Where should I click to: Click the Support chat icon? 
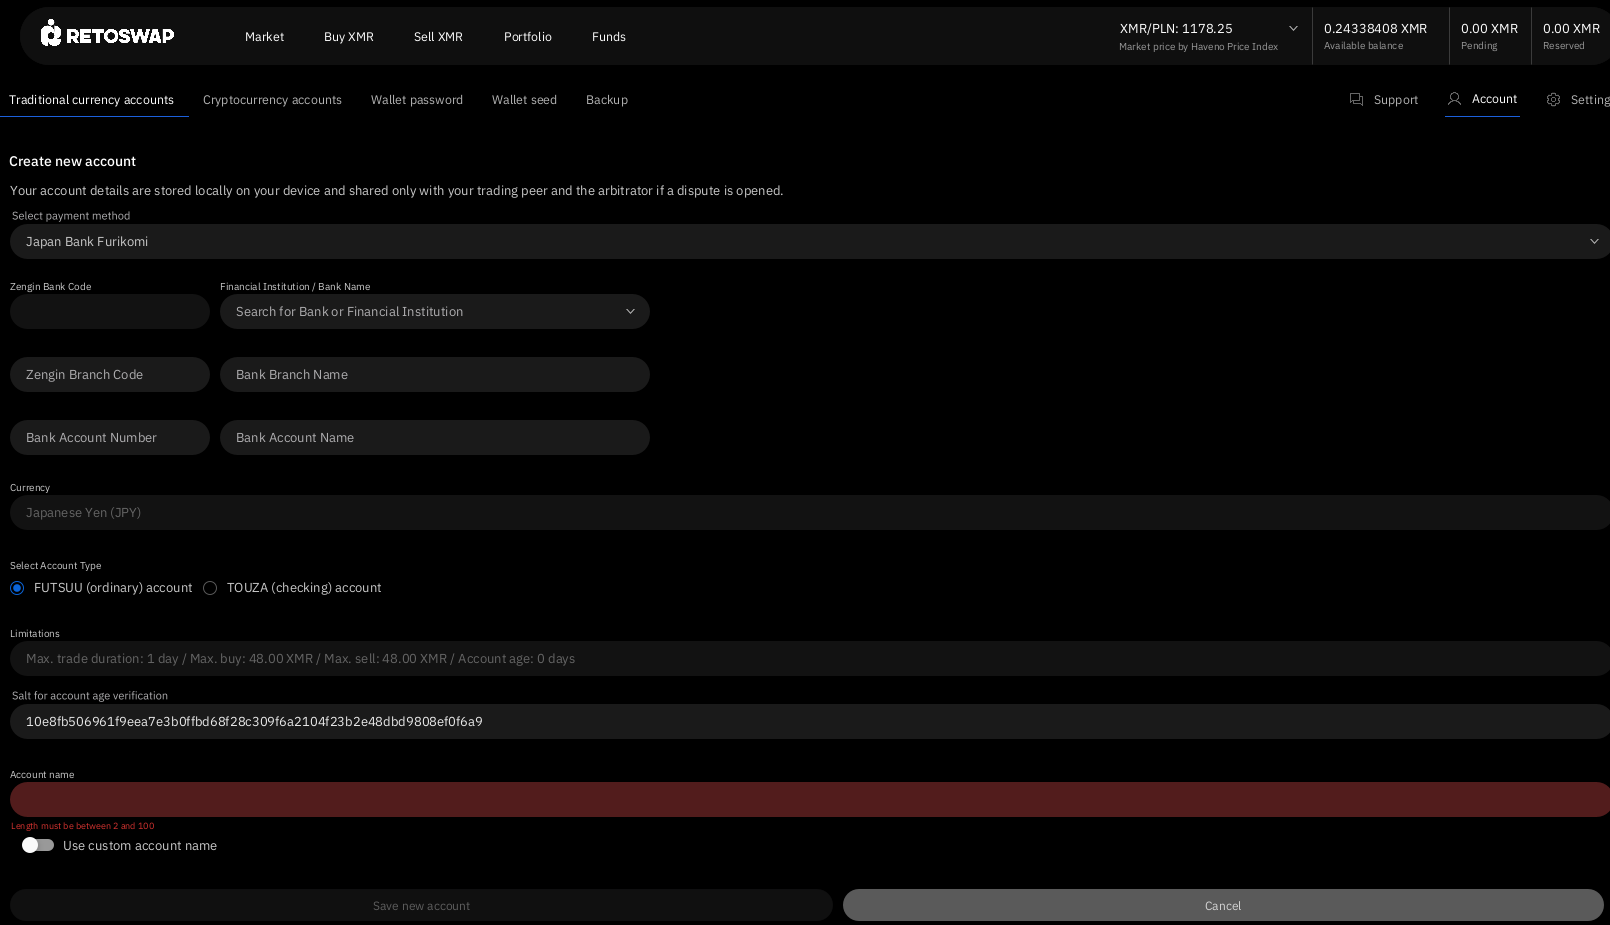(x=1356, y=100)
